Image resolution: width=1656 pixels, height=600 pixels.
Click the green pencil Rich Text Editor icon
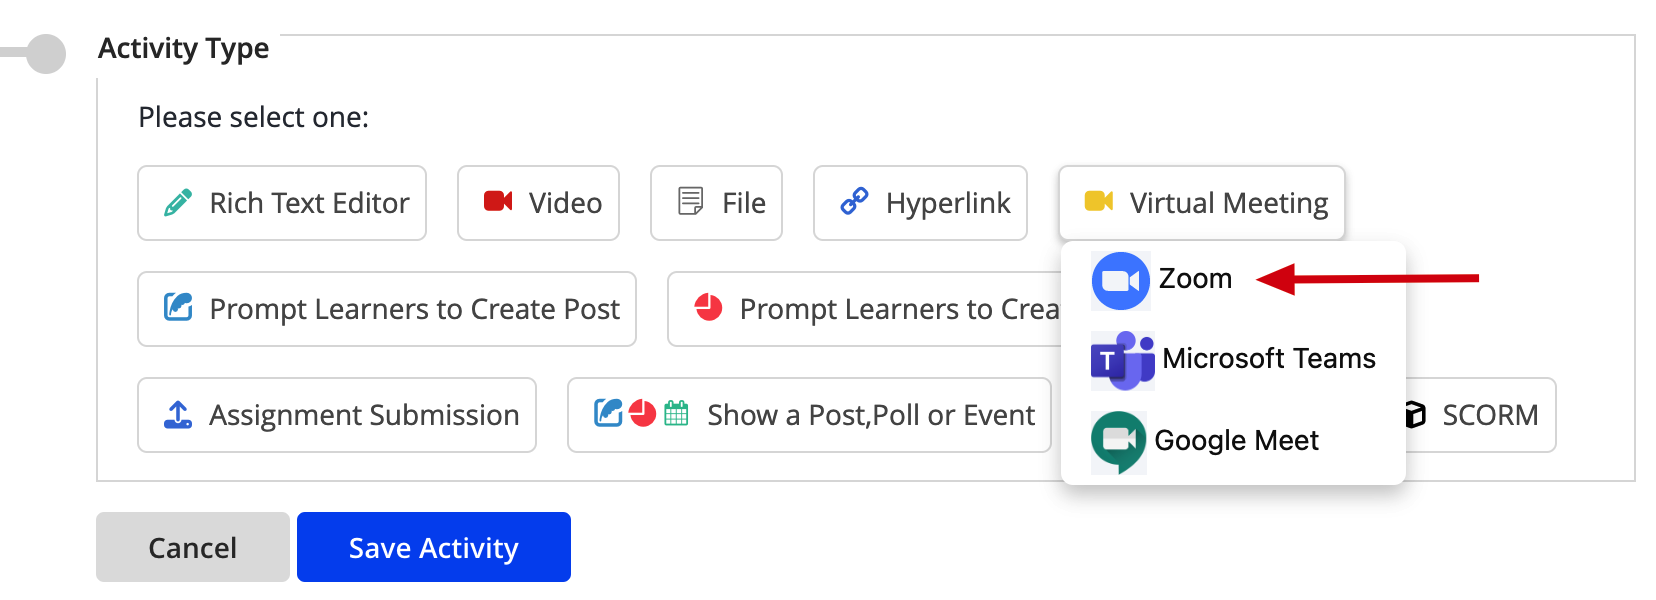click(178, 203)
